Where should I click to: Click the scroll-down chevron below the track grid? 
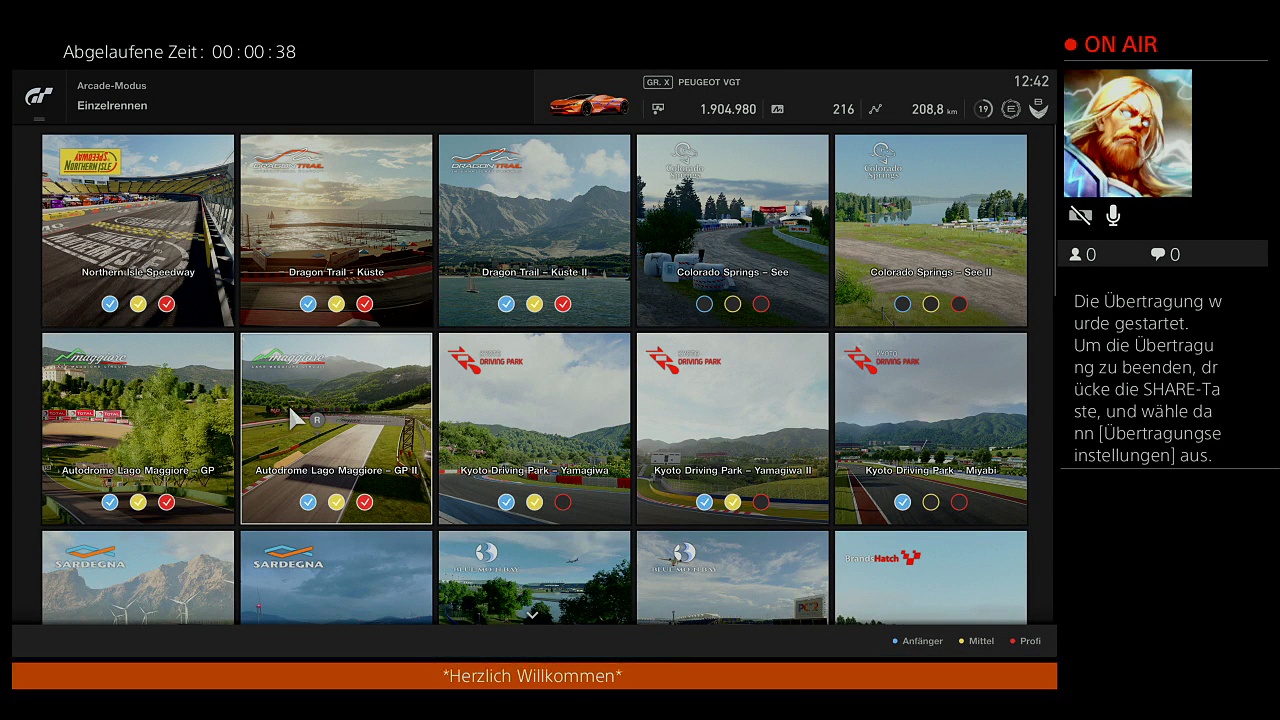point(533,616)
